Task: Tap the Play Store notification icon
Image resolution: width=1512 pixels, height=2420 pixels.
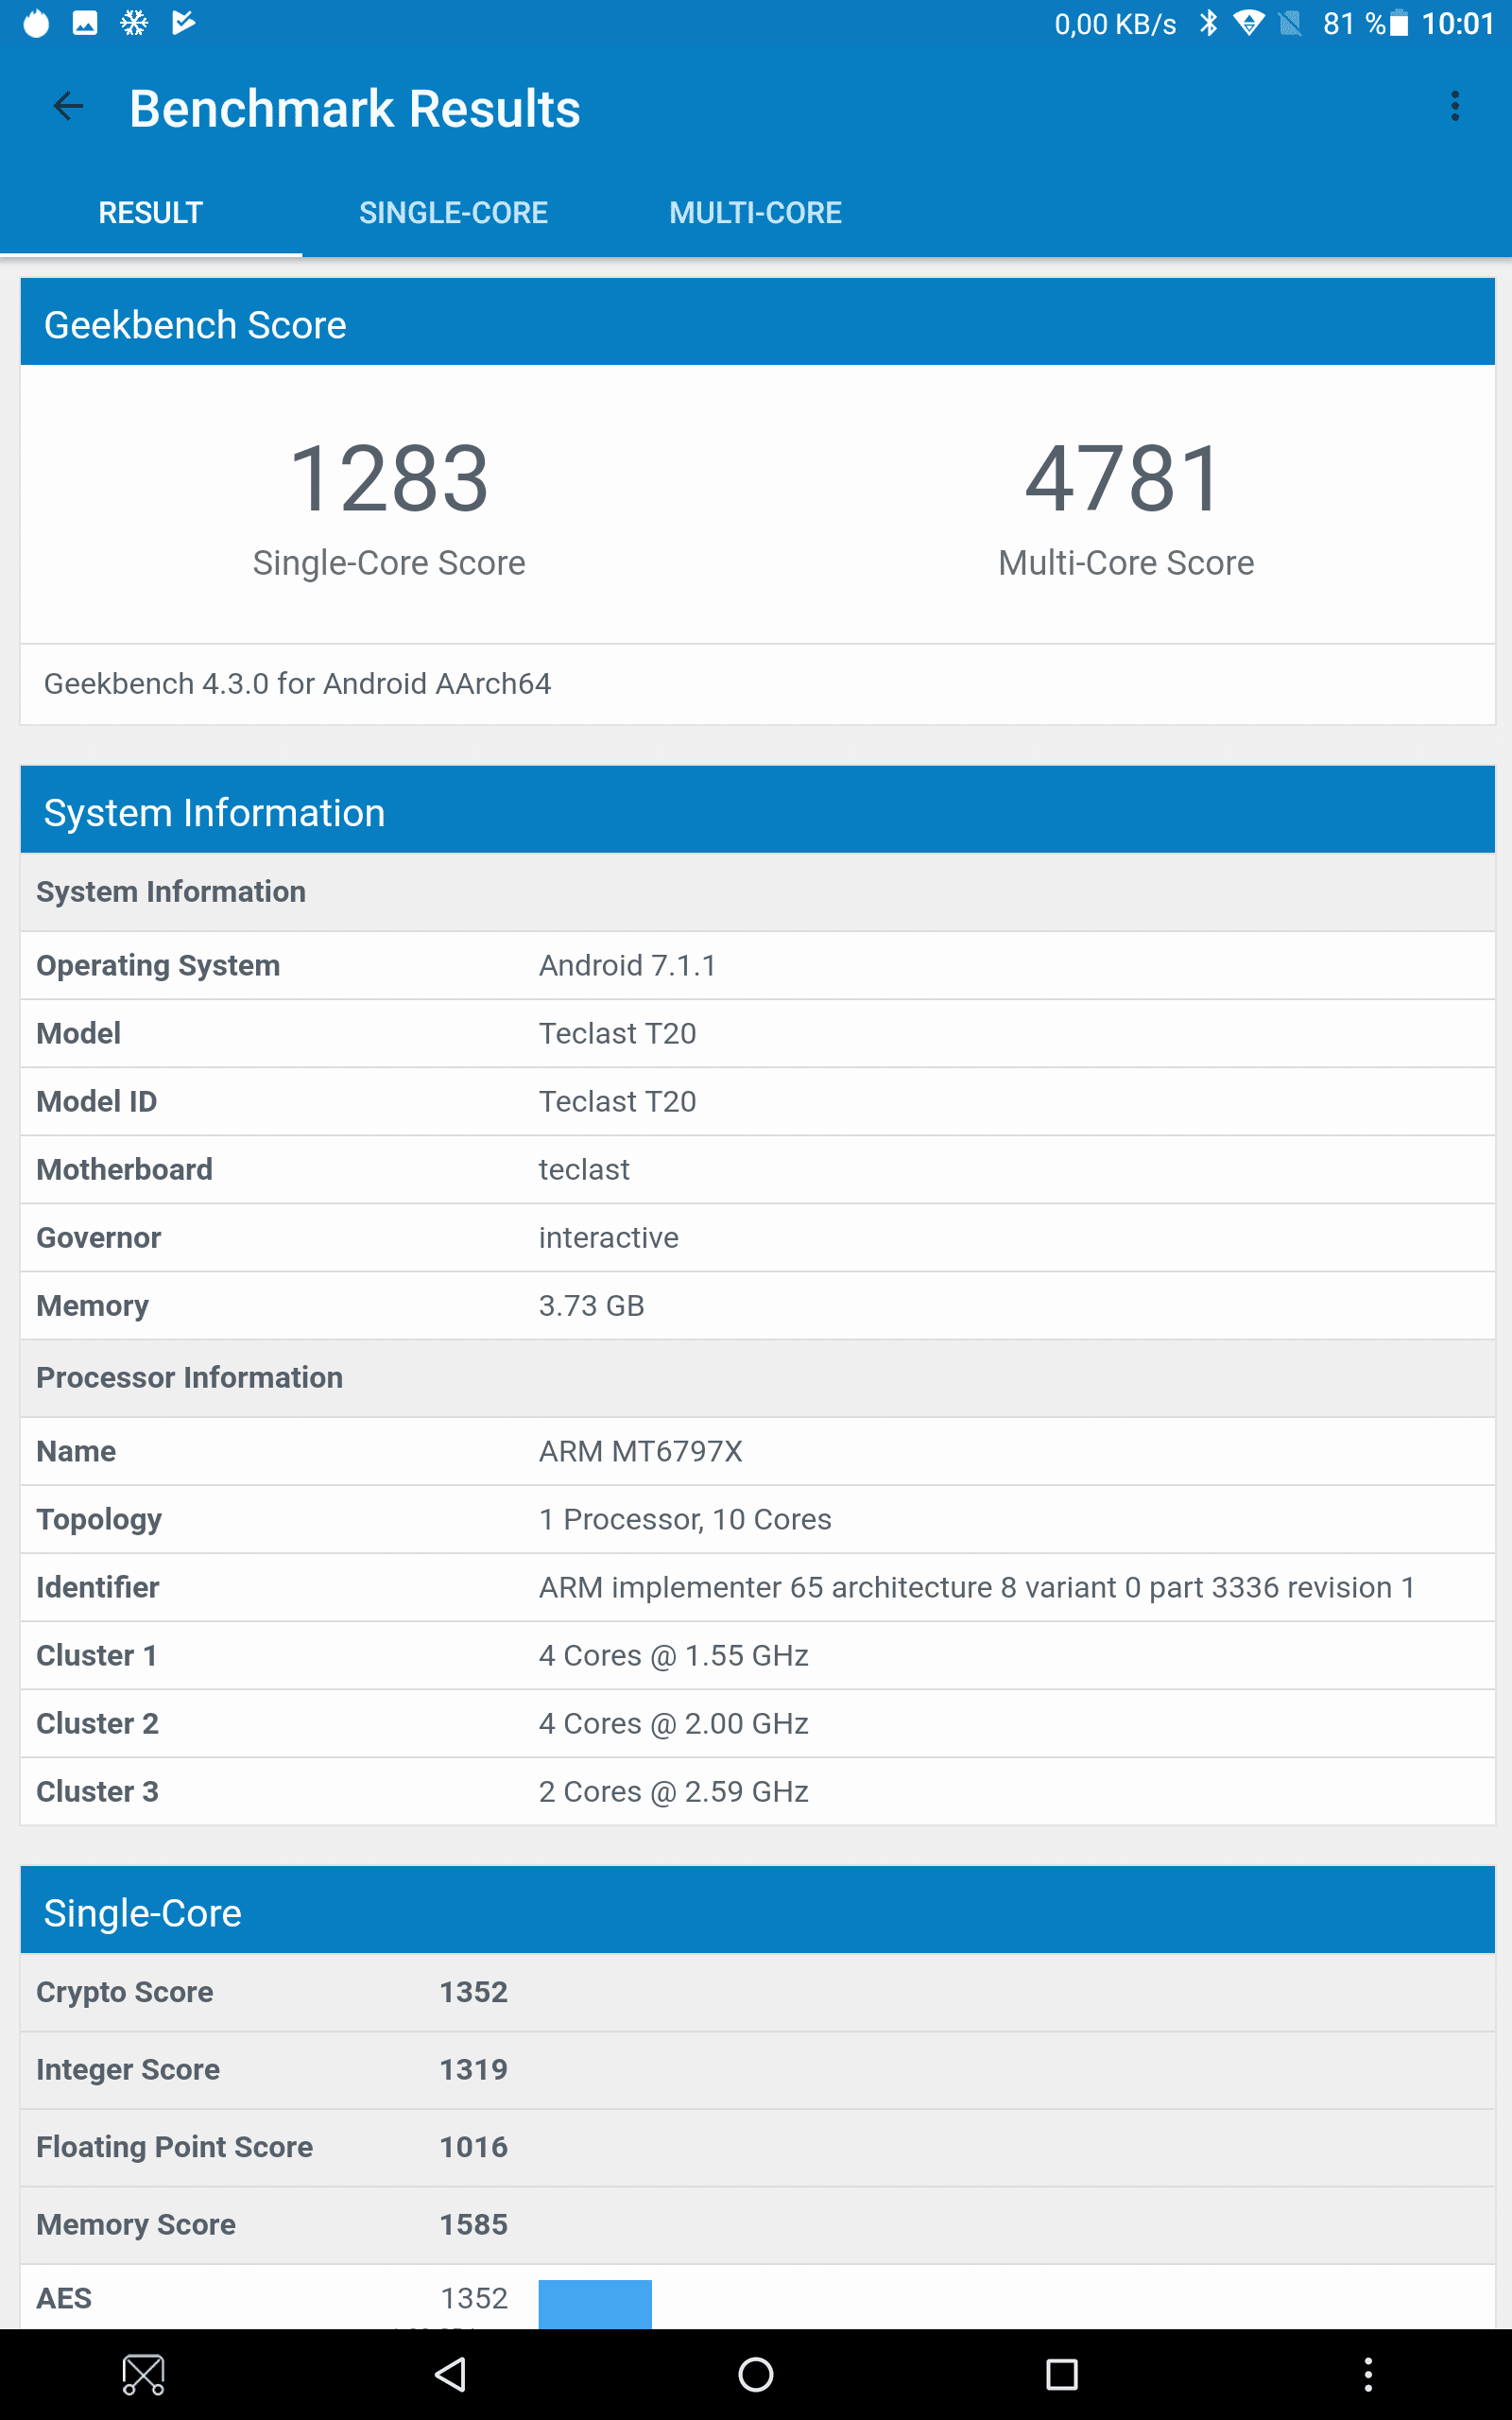Action: [x=183, y=22]
